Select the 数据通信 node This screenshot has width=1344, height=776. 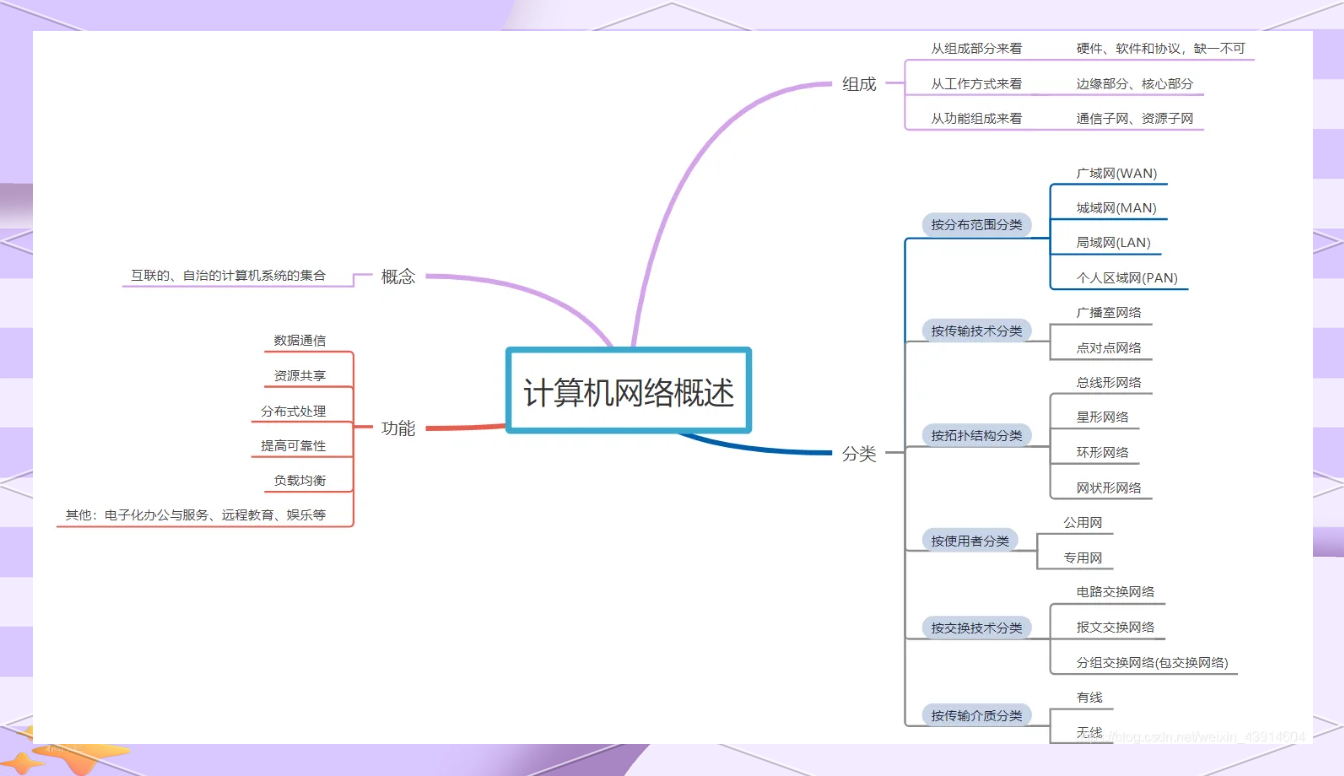point(300,341)
